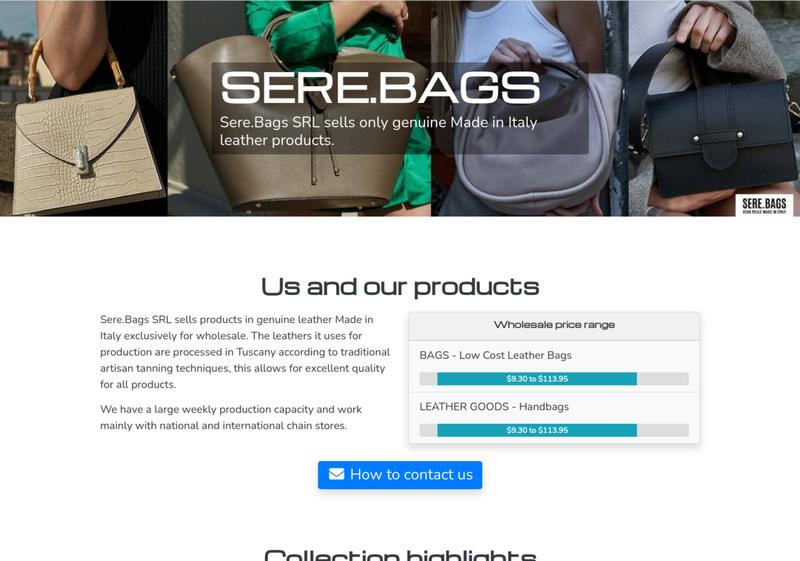800x561 pixels.
Task: Click the $9.30 to $113.95 text under LEATHER GOODS
Action: tap(537, 430)
